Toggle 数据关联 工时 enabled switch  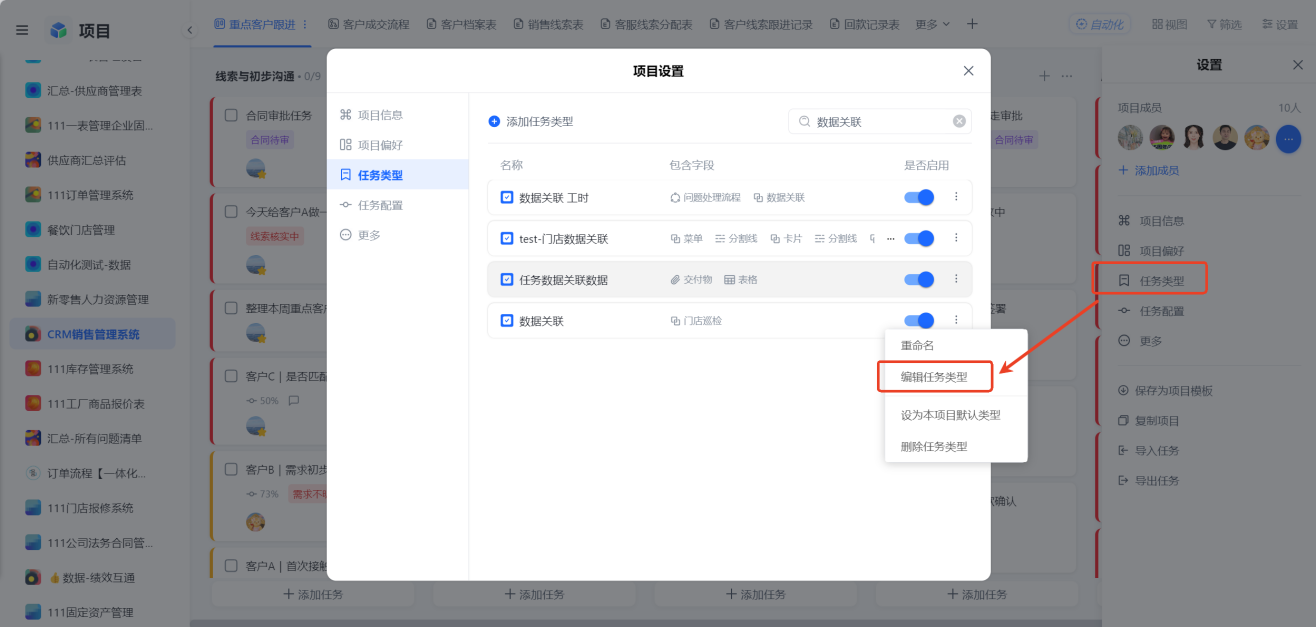pos(919,198)
